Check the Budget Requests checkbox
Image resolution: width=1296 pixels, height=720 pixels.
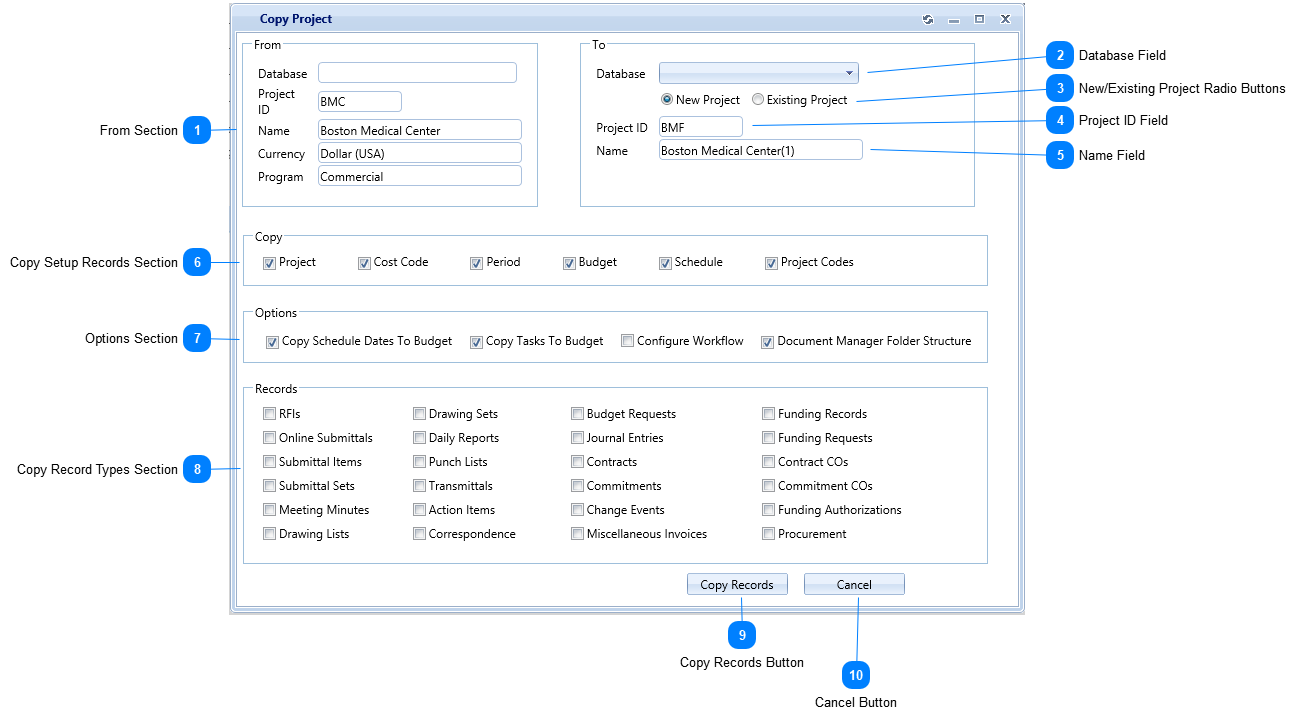578,414
